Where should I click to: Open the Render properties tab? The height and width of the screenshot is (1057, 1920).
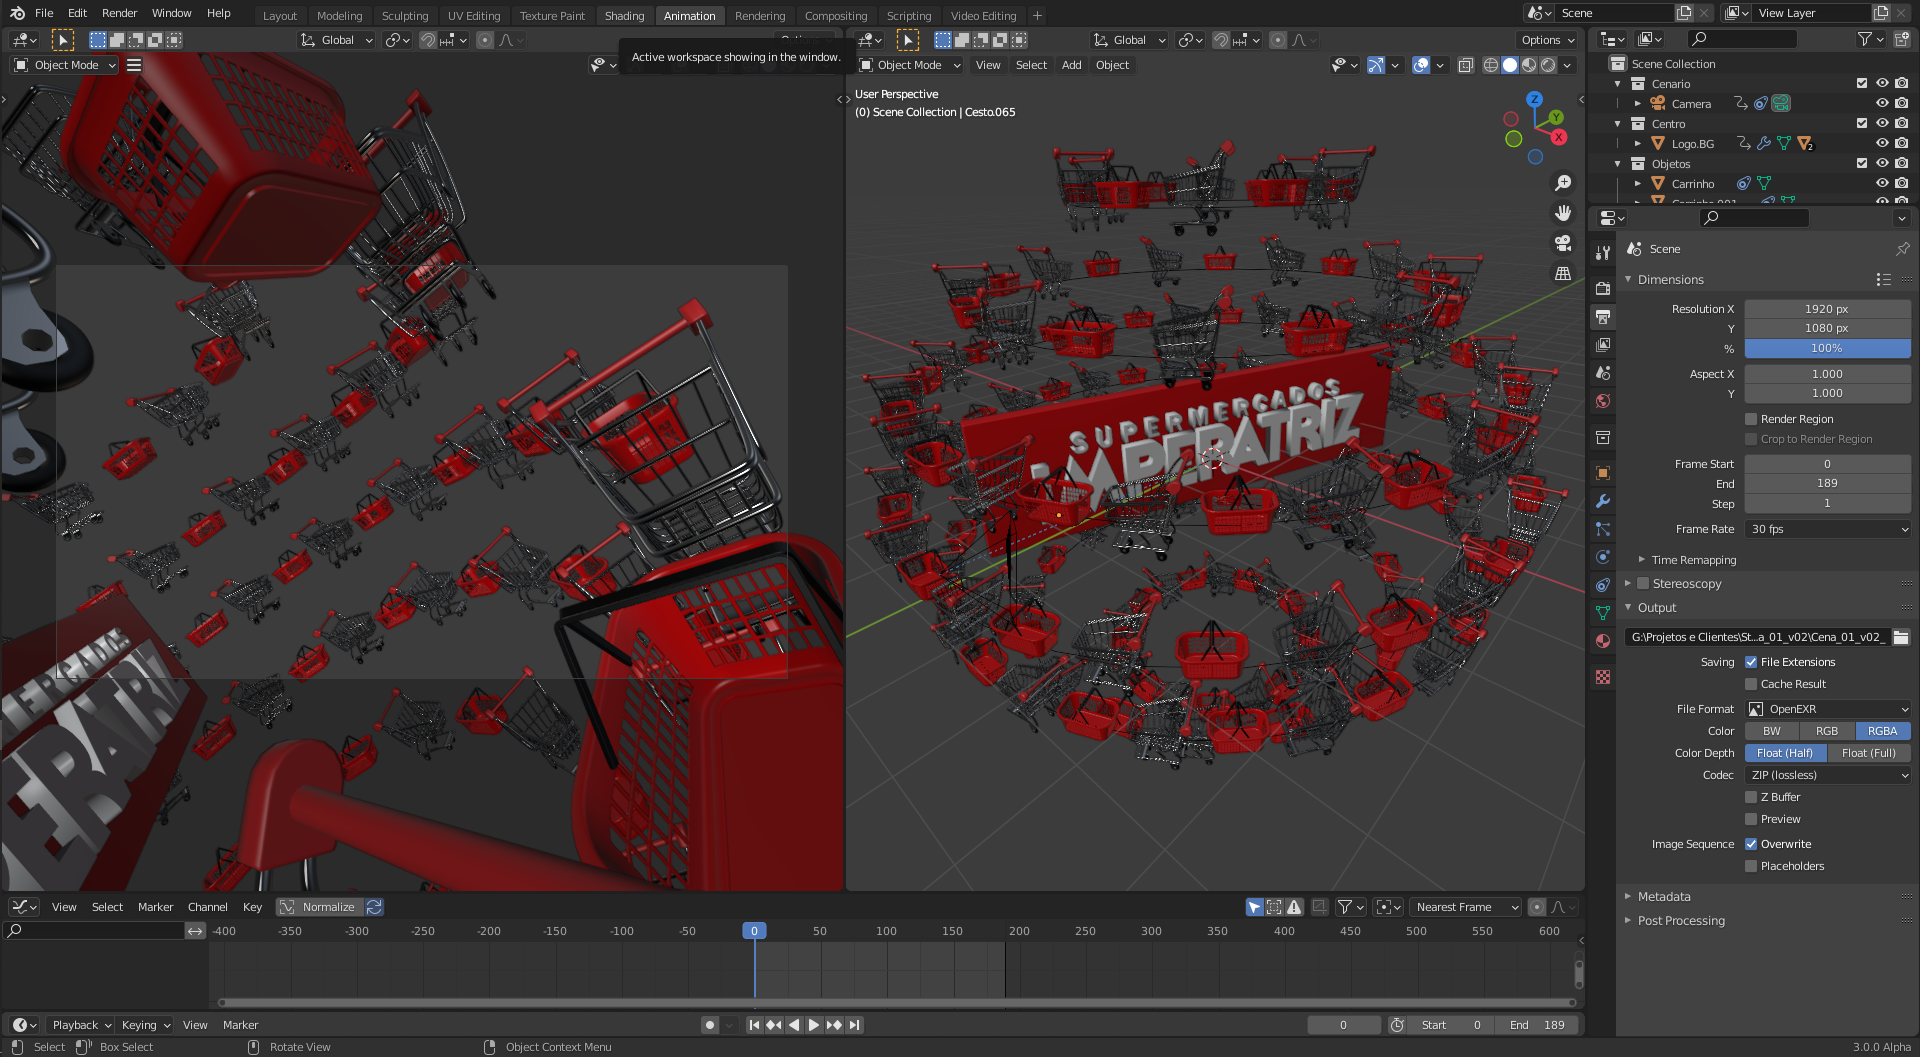coord(1603,288)
